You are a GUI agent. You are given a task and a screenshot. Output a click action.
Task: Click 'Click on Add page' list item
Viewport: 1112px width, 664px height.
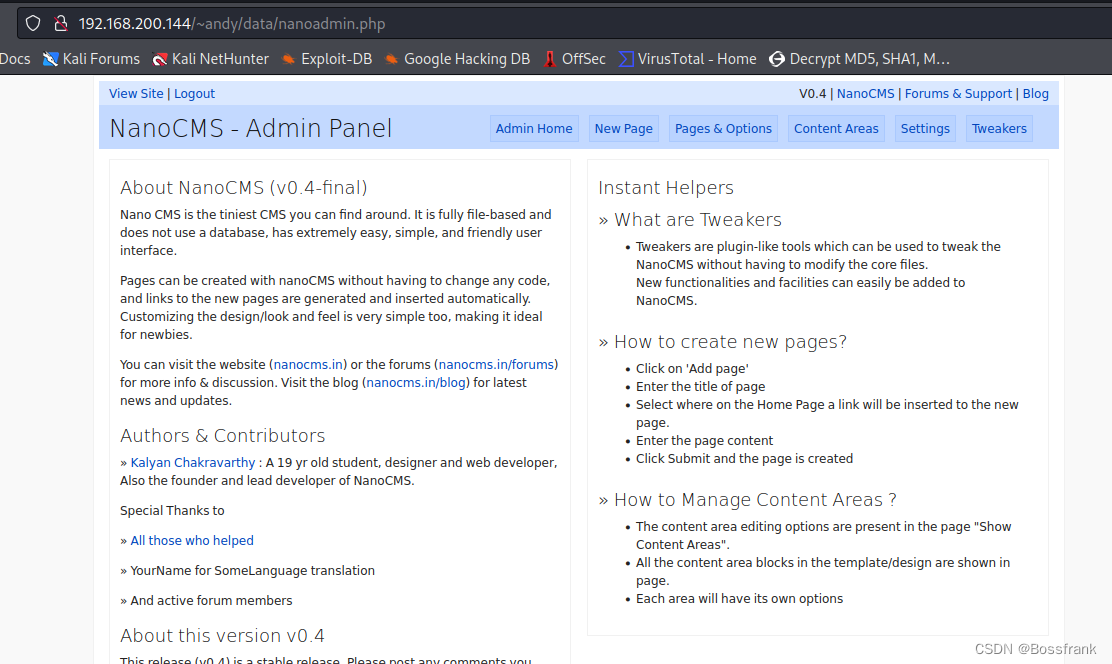point(692,369)
